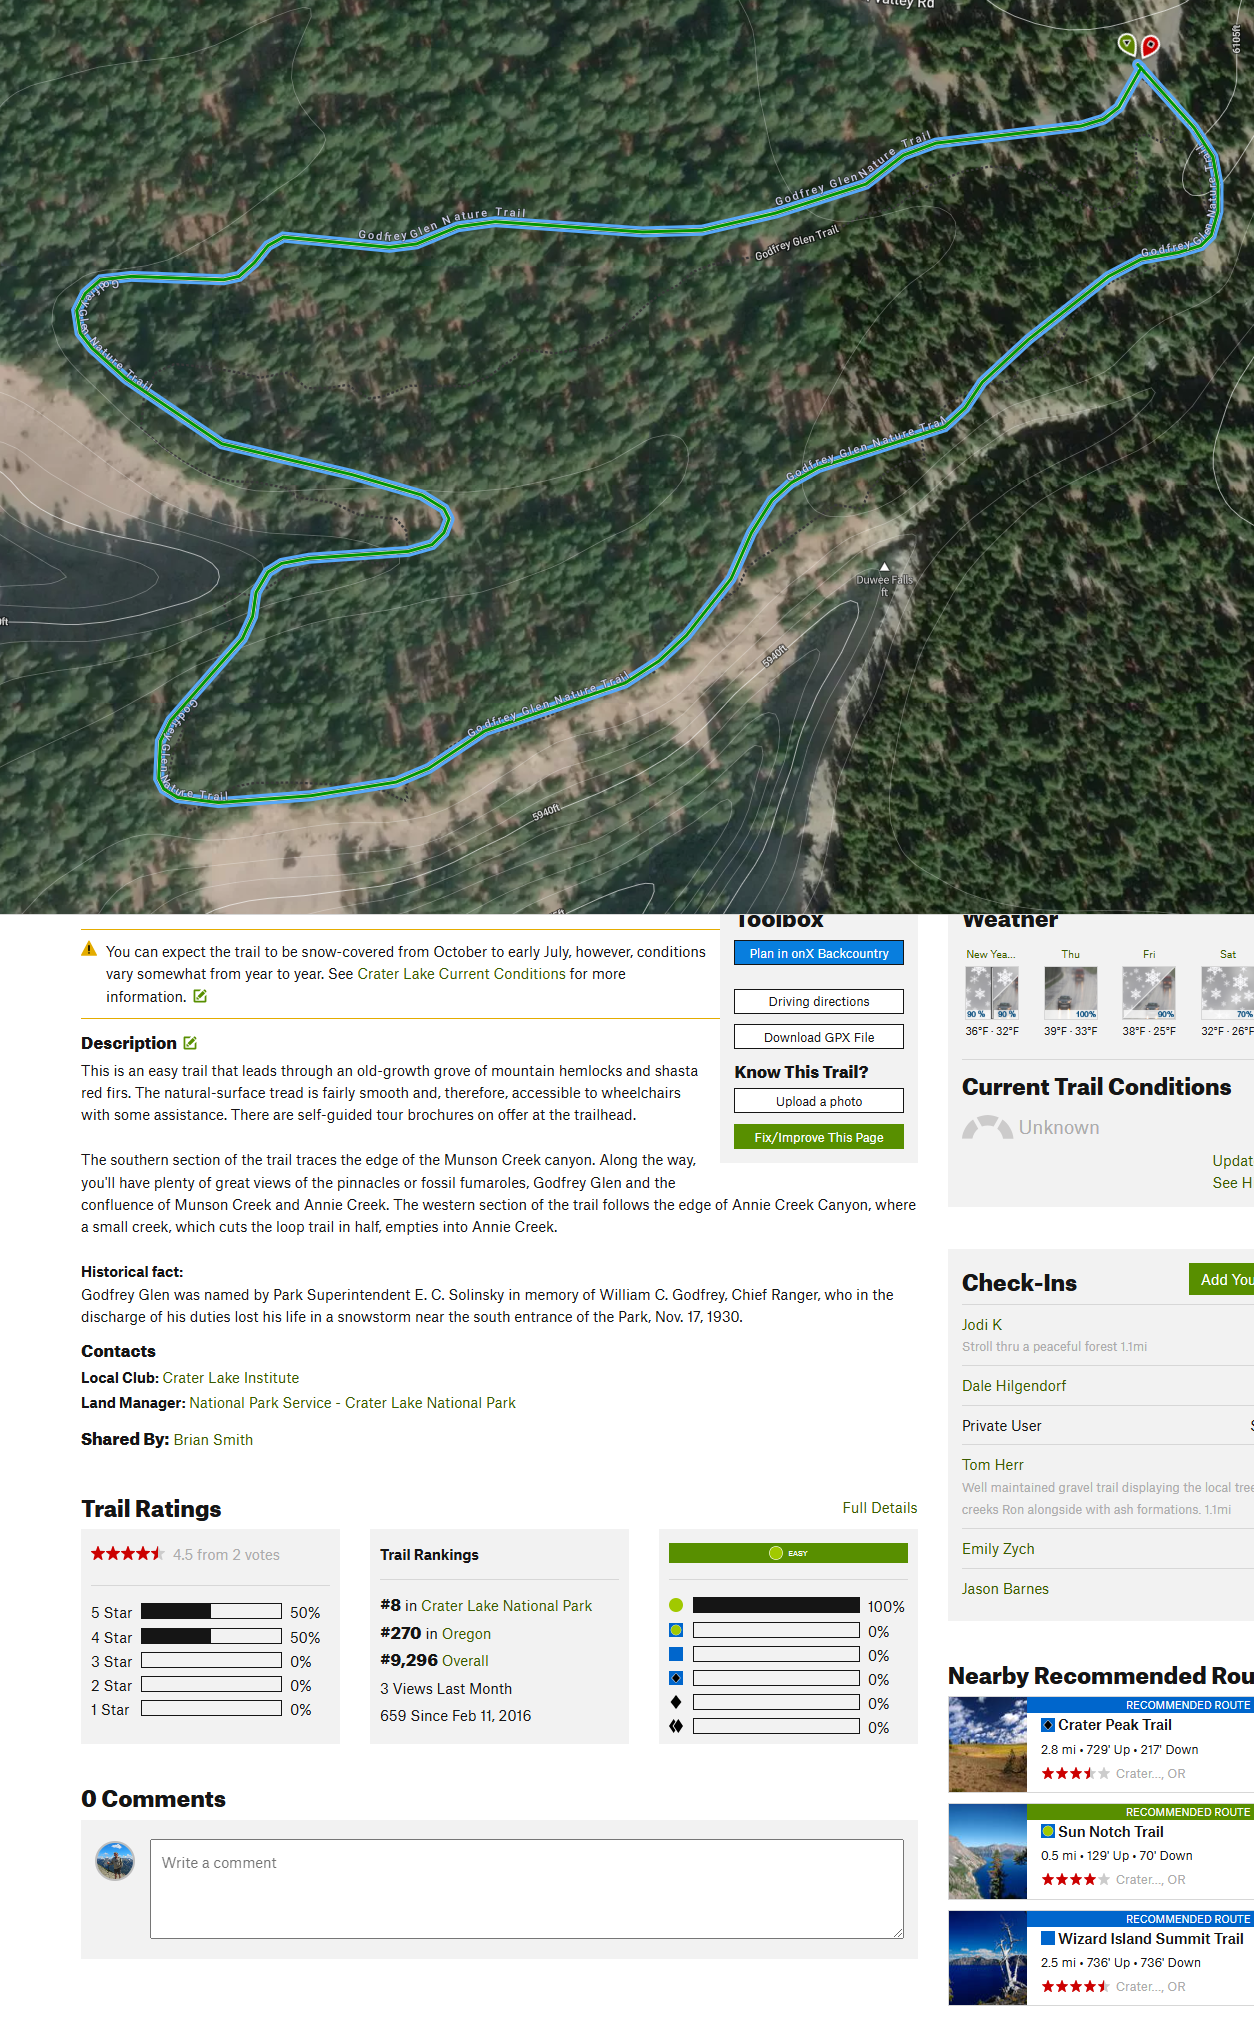Click the Duwee Falls peak marker
The height and width of the screenshot is (2041, 1254).
click(884, 567)
